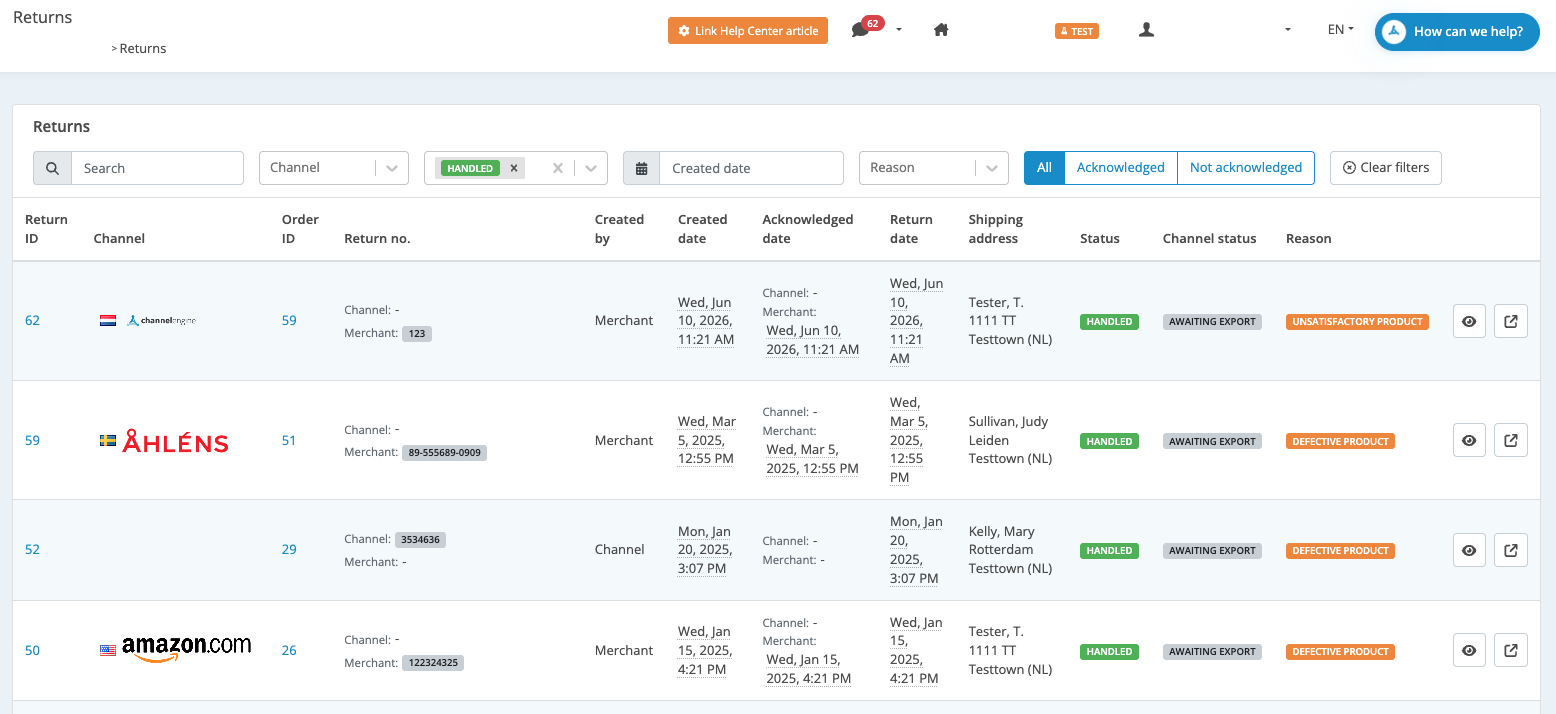Clear all values in the status filter
This screenshot has width=1556, height=714.
point(559,168)
